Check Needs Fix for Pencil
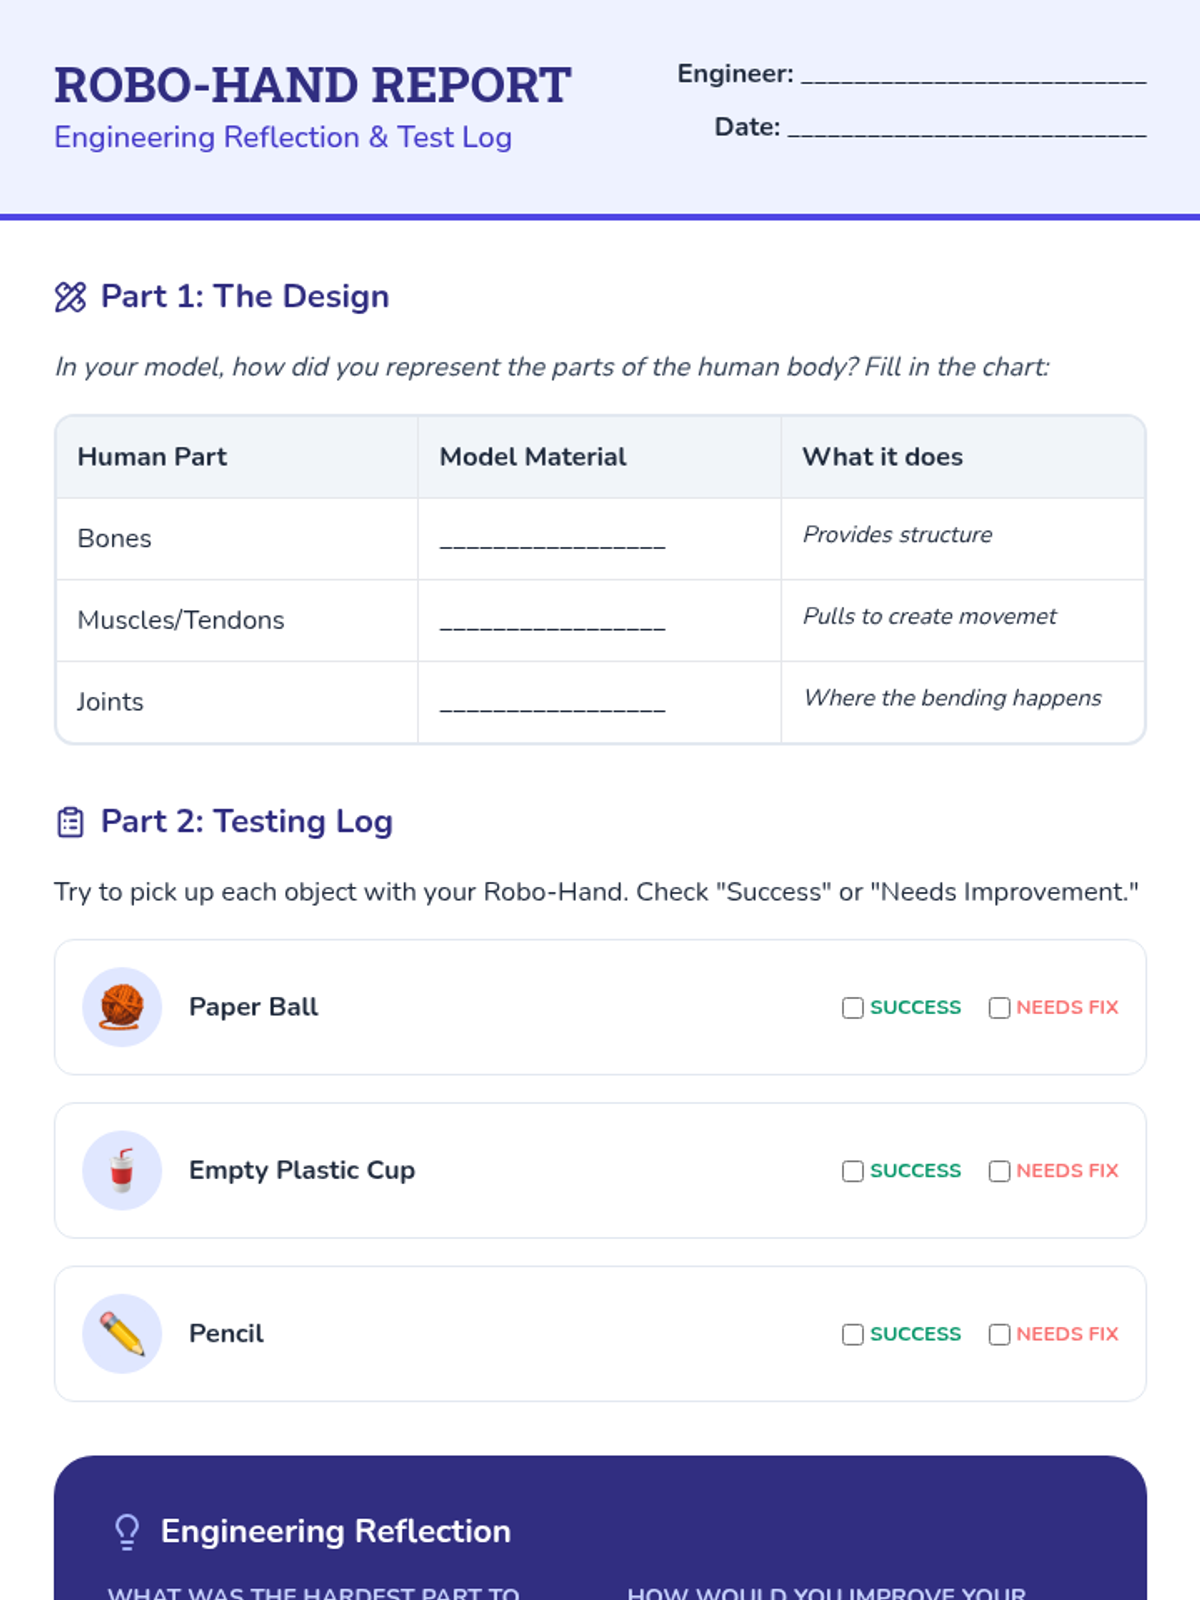 pos(999,1335)
